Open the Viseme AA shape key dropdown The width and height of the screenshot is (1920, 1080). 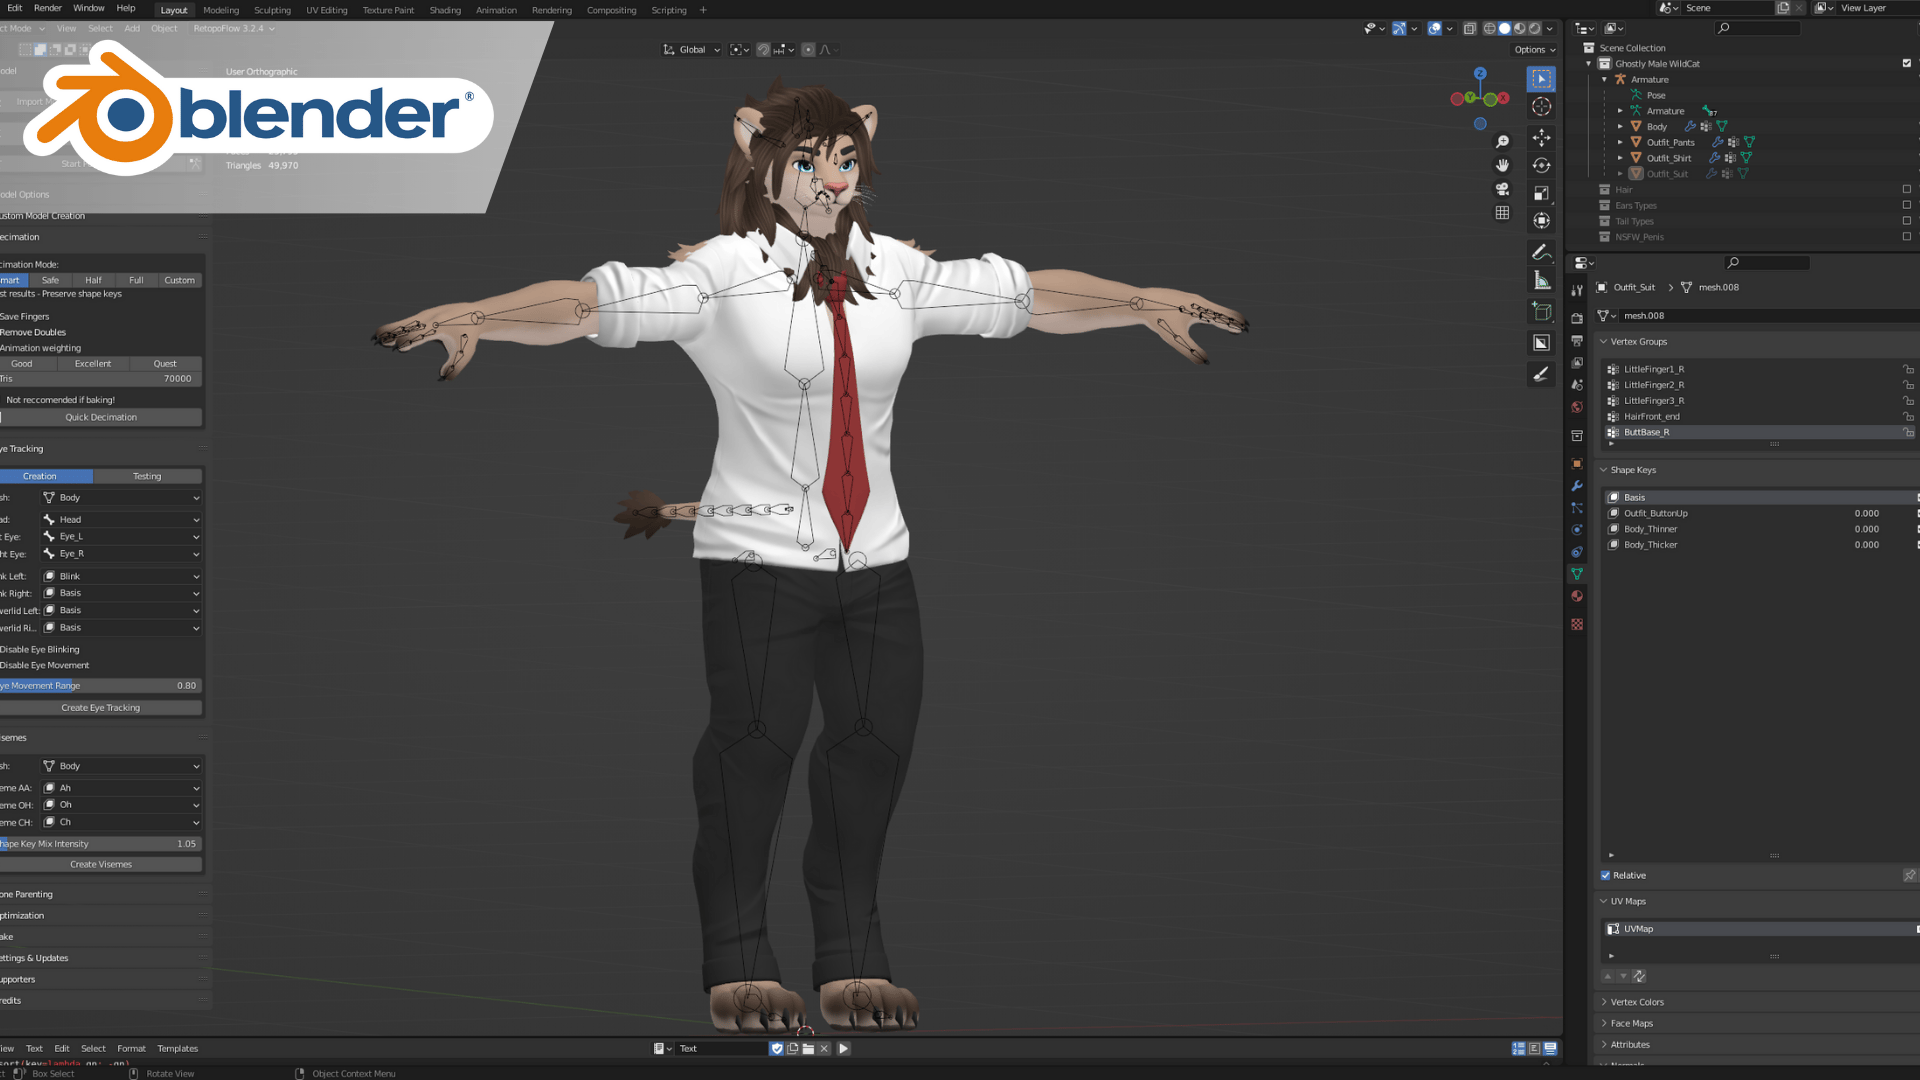[121, 788]
